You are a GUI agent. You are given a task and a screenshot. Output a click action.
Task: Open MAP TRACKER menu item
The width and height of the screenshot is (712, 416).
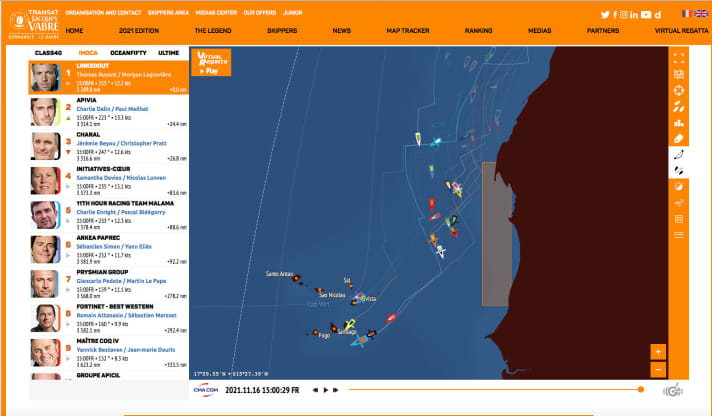tap(408, 30)
